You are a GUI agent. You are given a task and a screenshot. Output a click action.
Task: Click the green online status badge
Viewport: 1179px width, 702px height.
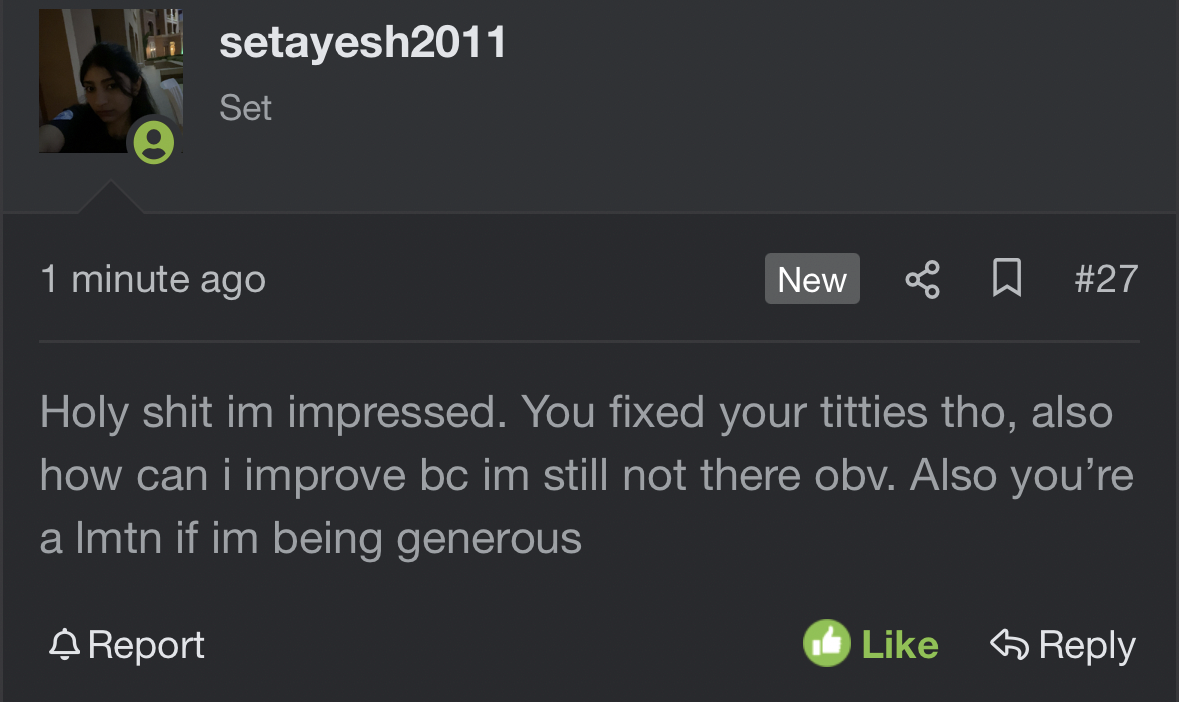pos(154,143)
